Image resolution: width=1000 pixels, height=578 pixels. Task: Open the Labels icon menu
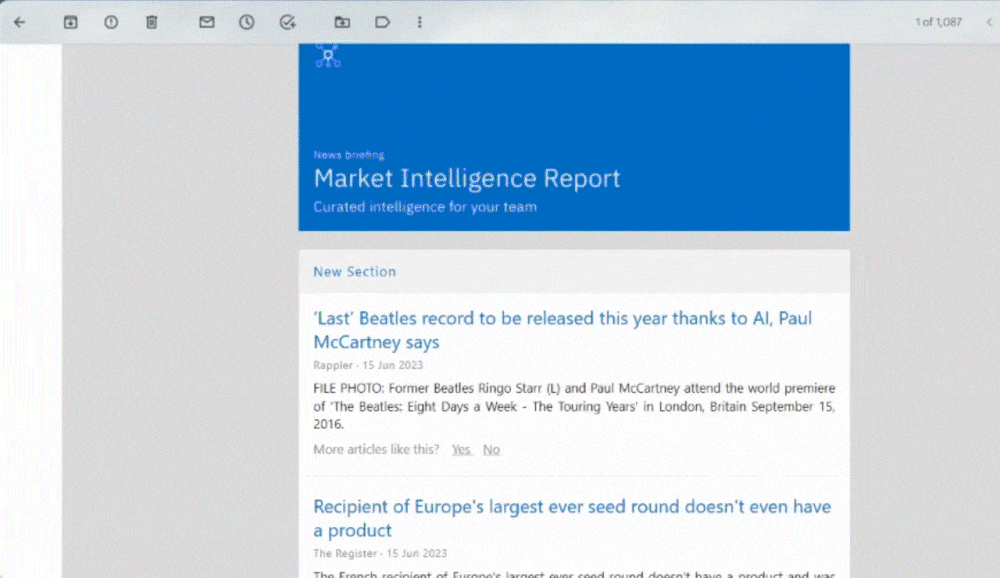click(383, 22)
